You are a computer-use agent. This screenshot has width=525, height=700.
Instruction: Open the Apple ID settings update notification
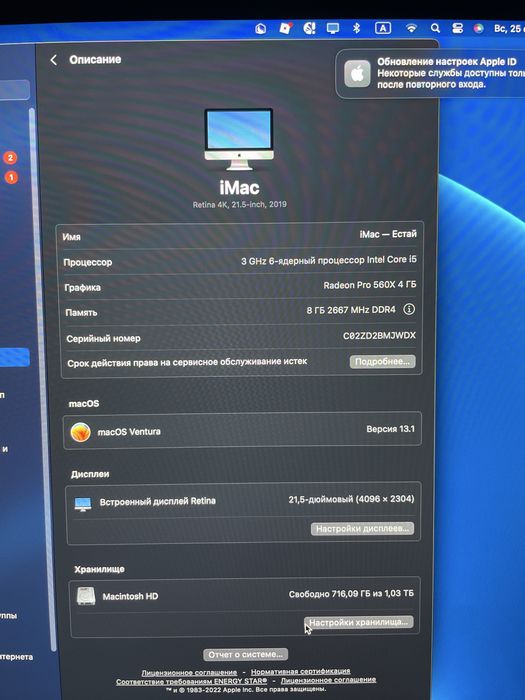[430, 74]
